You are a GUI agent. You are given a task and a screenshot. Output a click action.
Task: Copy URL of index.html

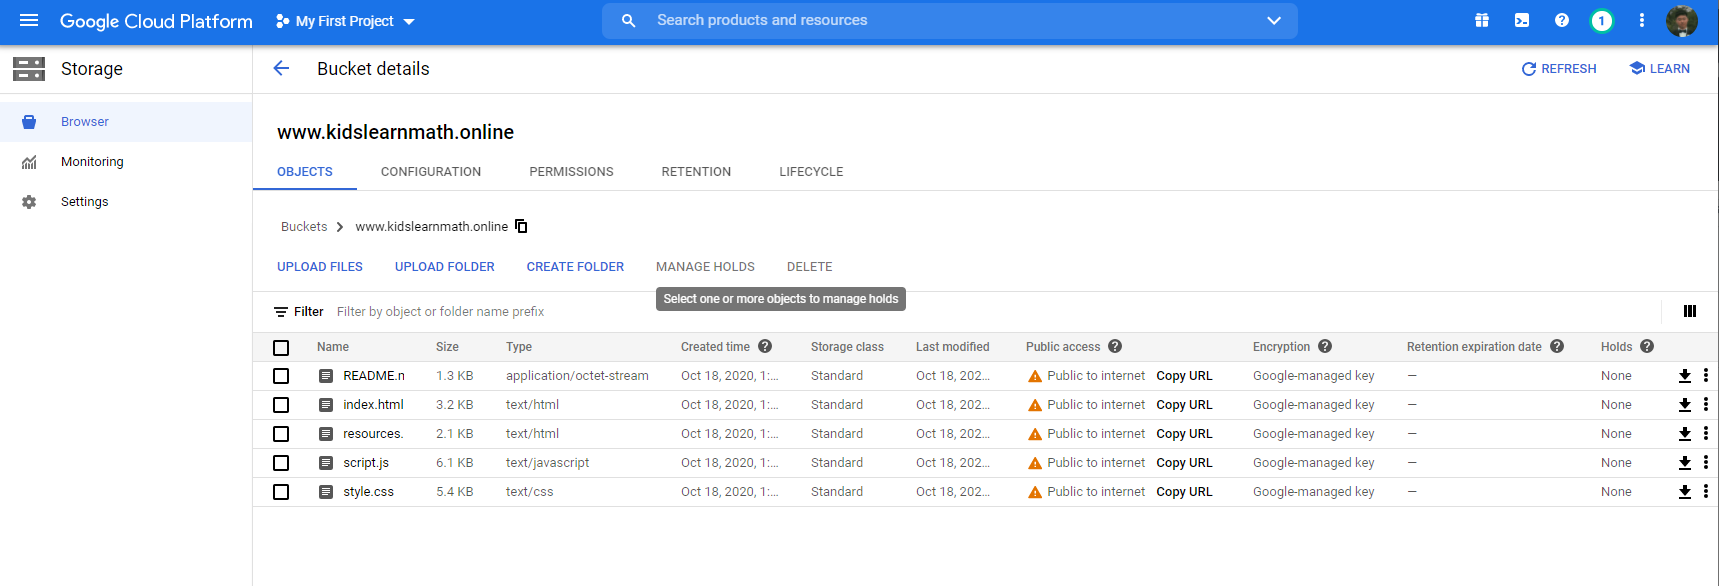pyautogui.click(x=1184, y=405)
